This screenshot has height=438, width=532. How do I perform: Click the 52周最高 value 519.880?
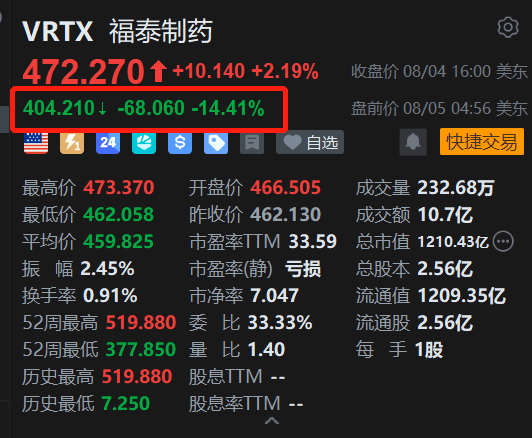(x=141, y=322)
